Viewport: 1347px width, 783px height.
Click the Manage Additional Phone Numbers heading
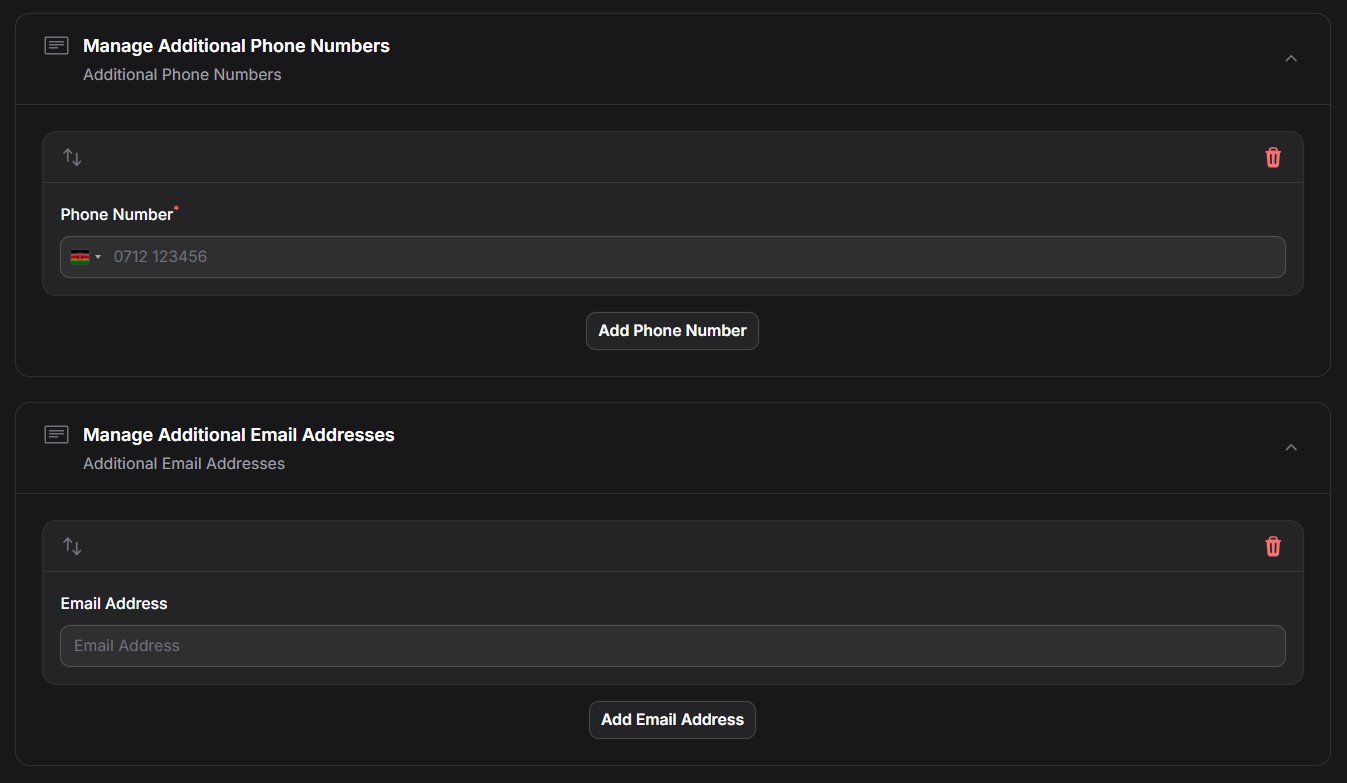(x=236, y=46)
